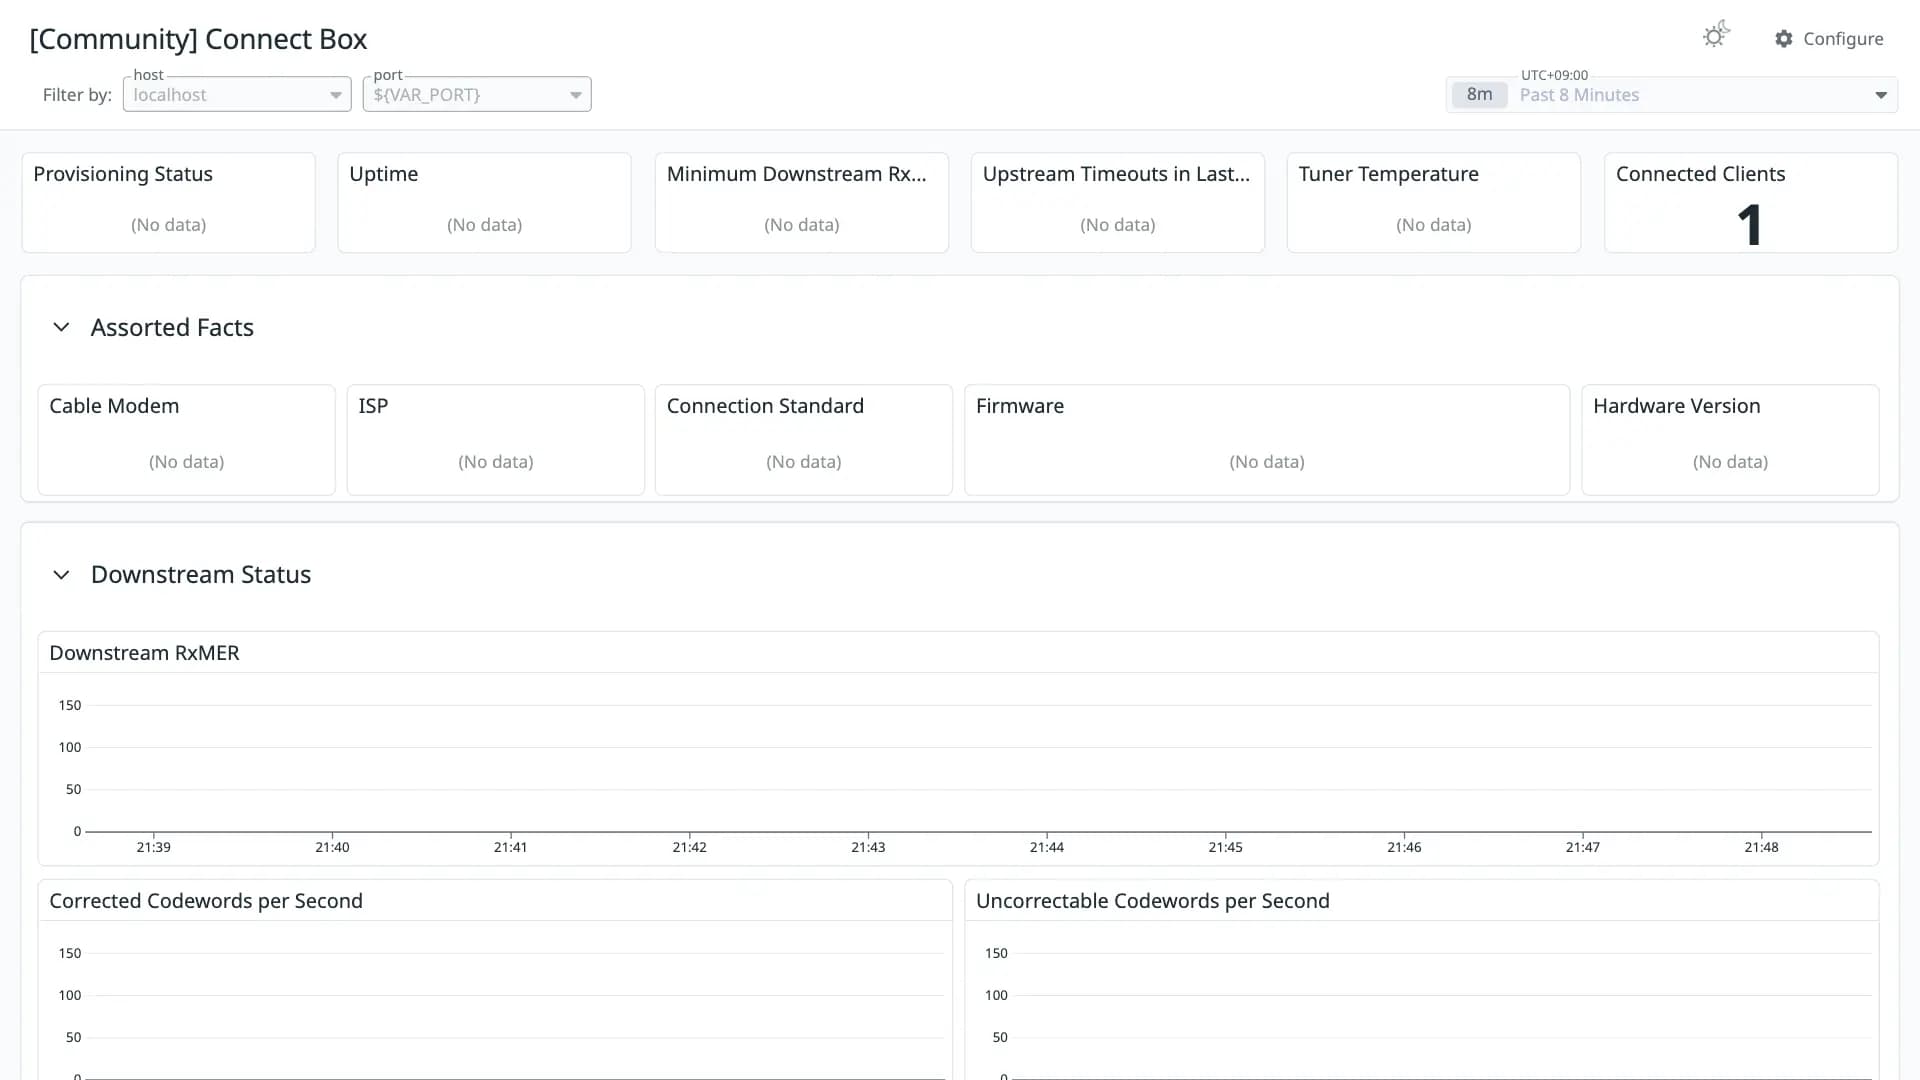This screenshot has height=1080, width=1920.
Task: Click the Minimum Downstream Rx widget title
Action: (797, 174)
